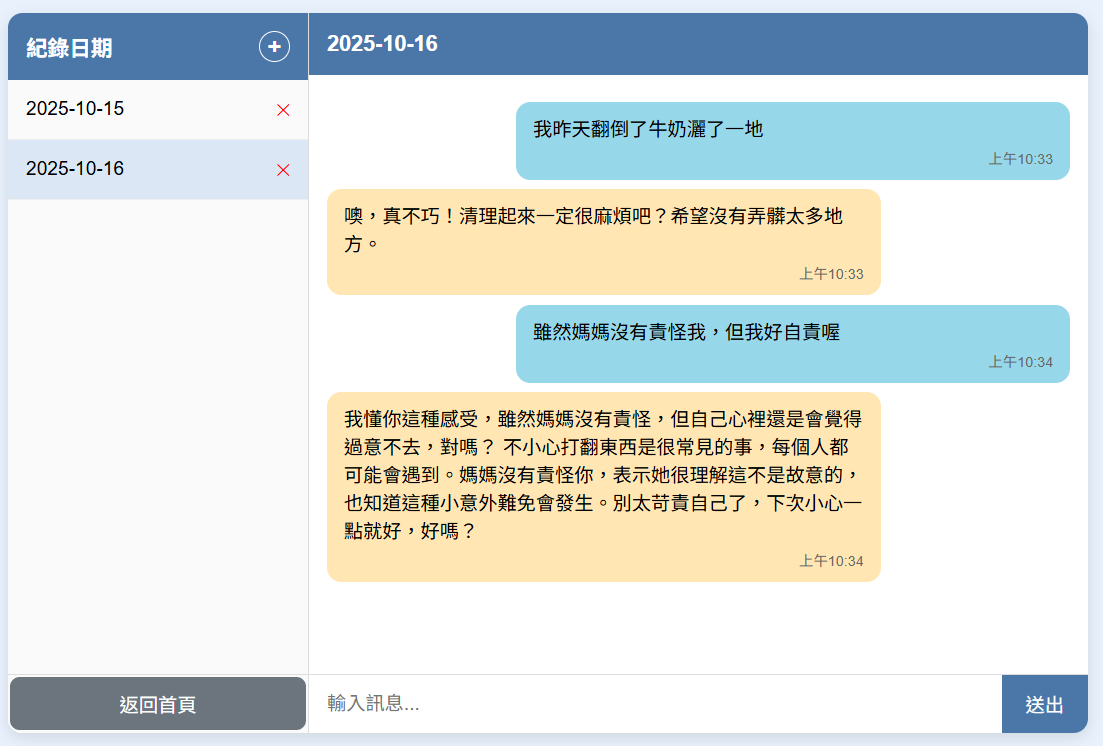Delete the 2025-10-16 record with its red X
The width and height of the screenshot is (1103, 746).
tap(283, 170)
